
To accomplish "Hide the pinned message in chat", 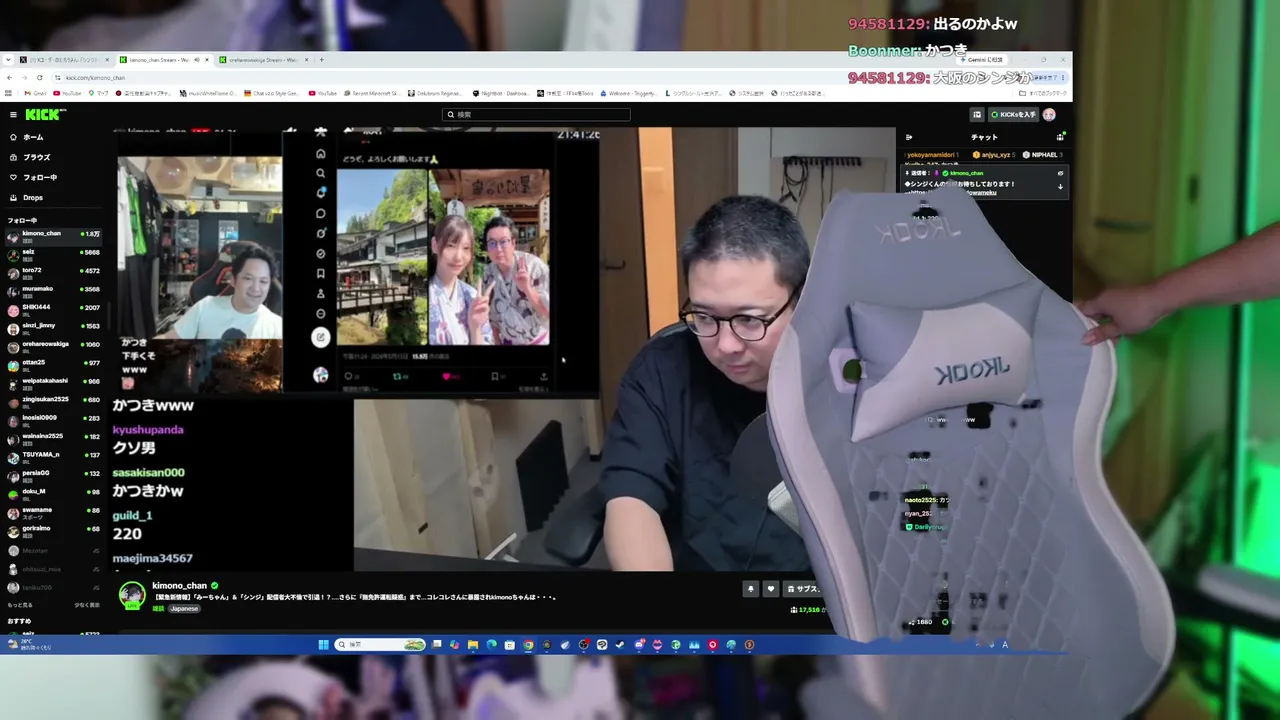I will click(1060, 173).
